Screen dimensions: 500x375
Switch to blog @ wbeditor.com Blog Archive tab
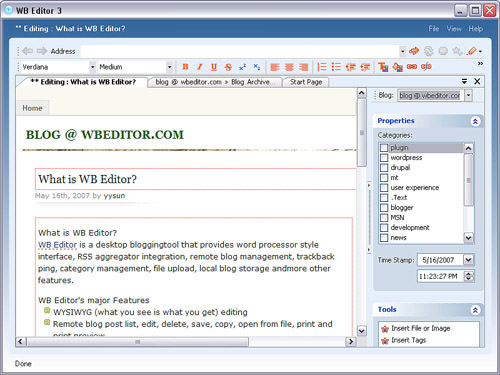click(x=215, y=82)
